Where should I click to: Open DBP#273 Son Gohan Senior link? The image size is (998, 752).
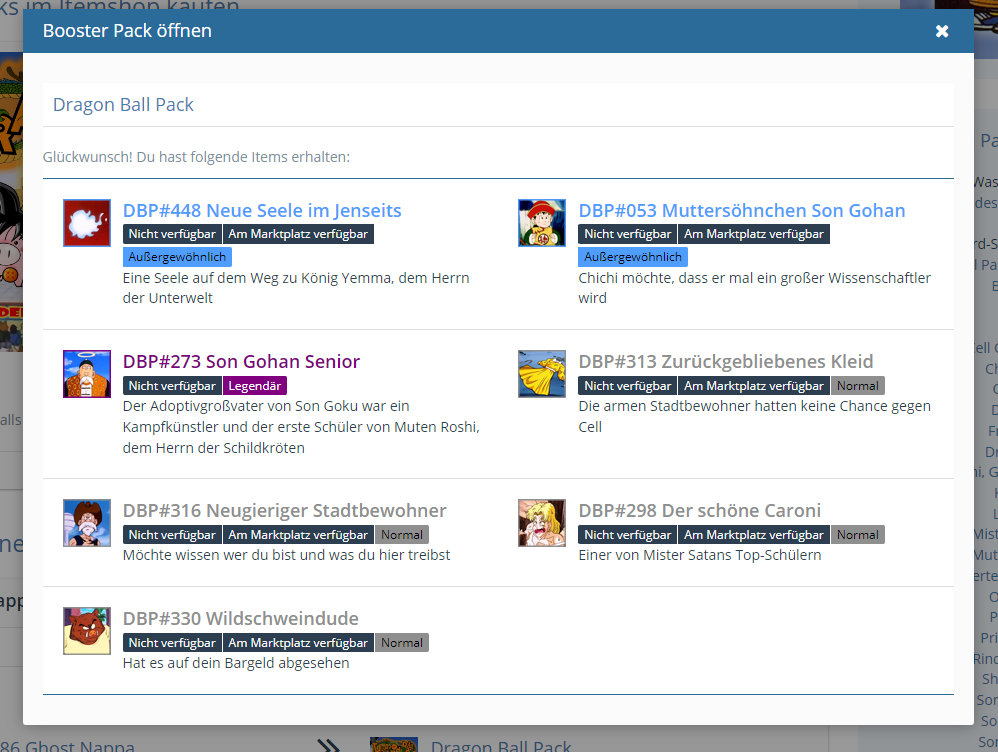241,362
